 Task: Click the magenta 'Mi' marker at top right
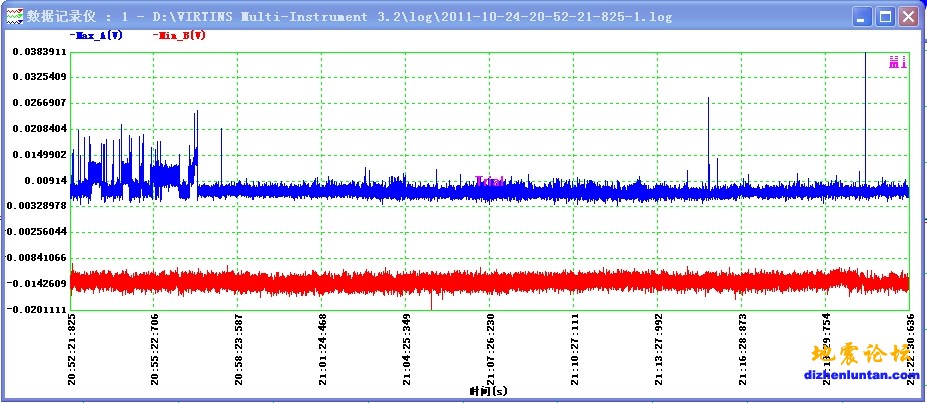click(897, 62)
